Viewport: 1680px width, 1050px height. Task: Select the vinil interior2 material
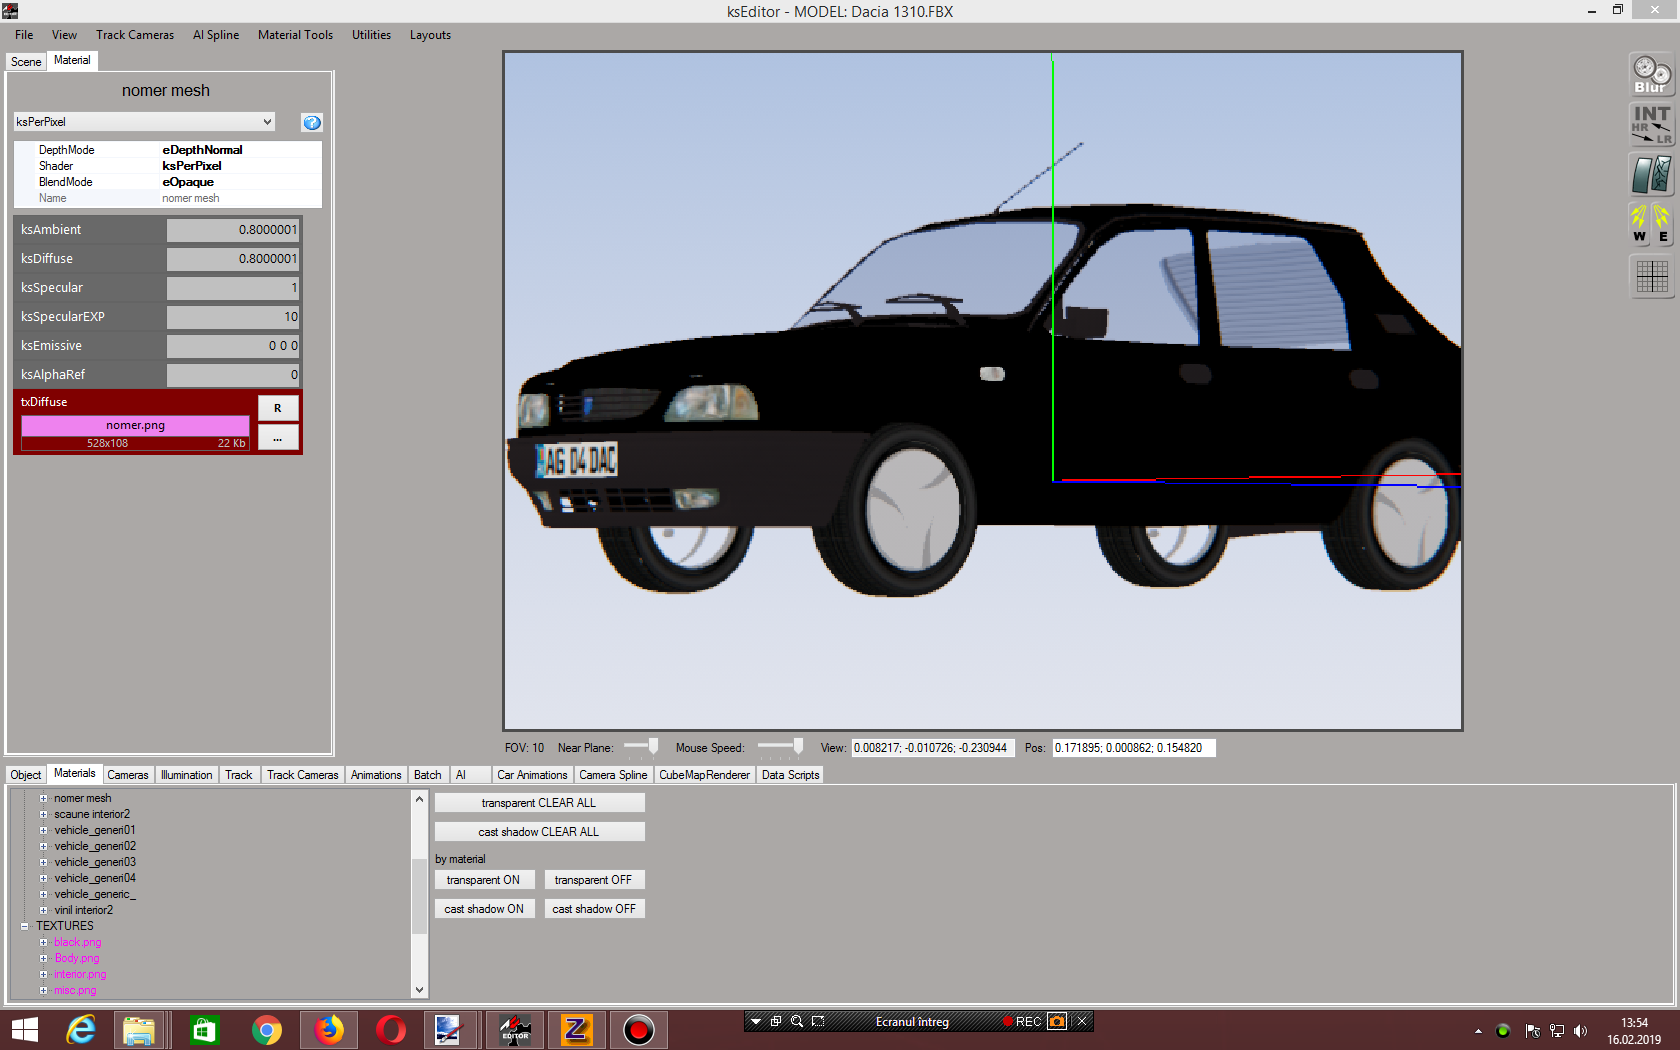tap(84, 910)
